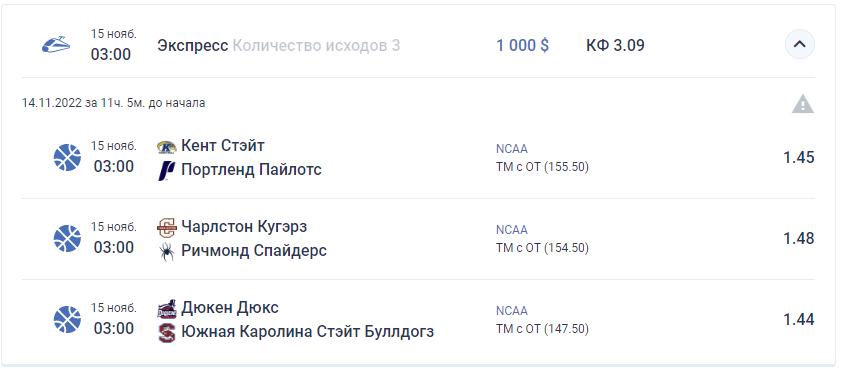Click basketball icon for Kent State match
This screenshot has height=369, width=841.
click(68, 158)
